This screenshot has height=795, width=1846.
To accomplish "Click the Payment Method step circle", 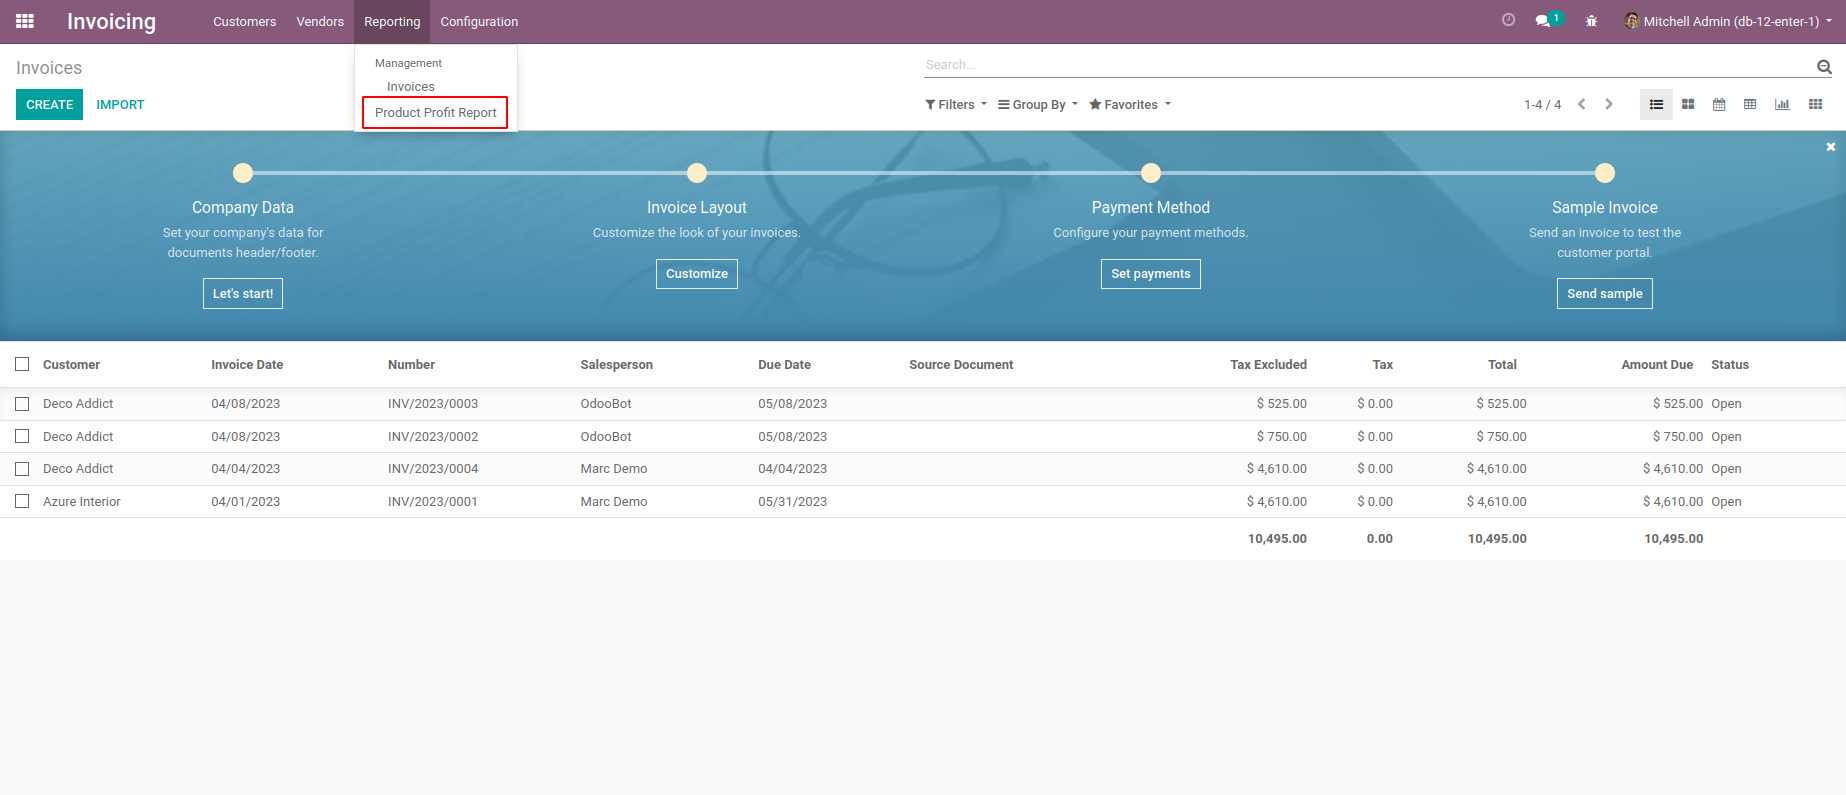I will click(x=1151, y=173).
